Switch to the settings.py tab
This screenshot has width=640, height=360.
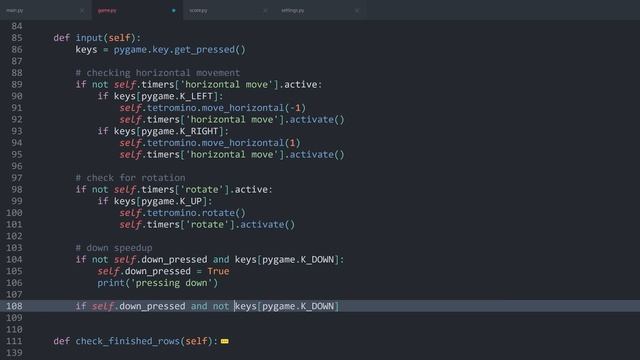click(292, 10)
